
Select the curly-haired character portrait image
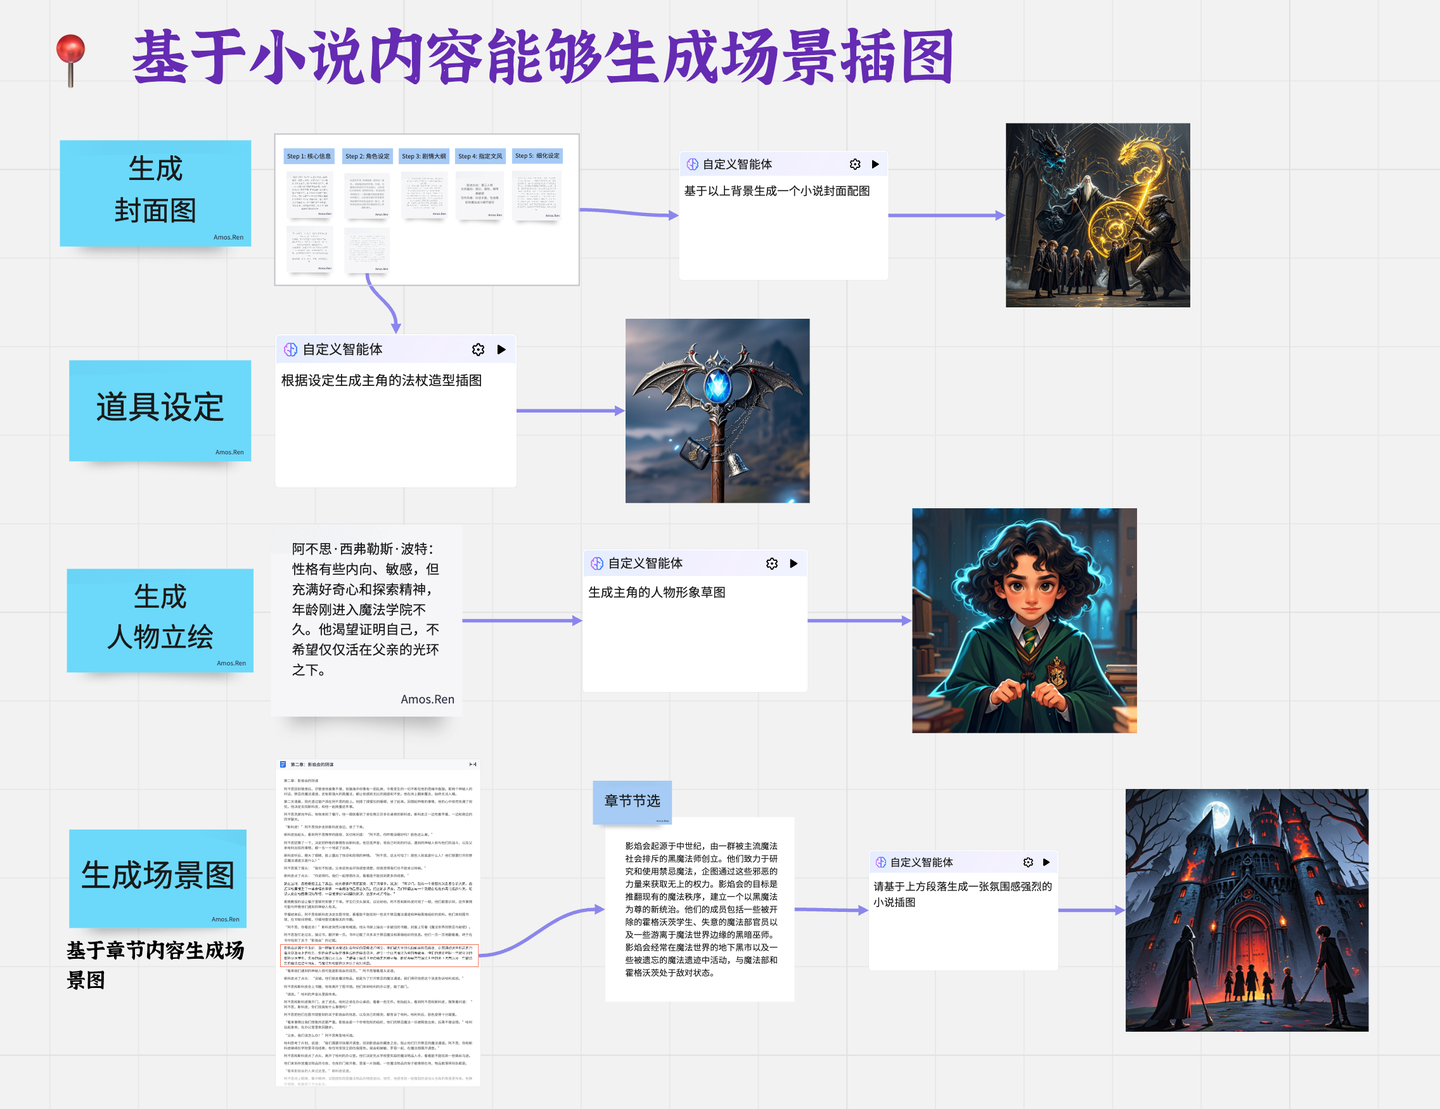click(1024, 620)
